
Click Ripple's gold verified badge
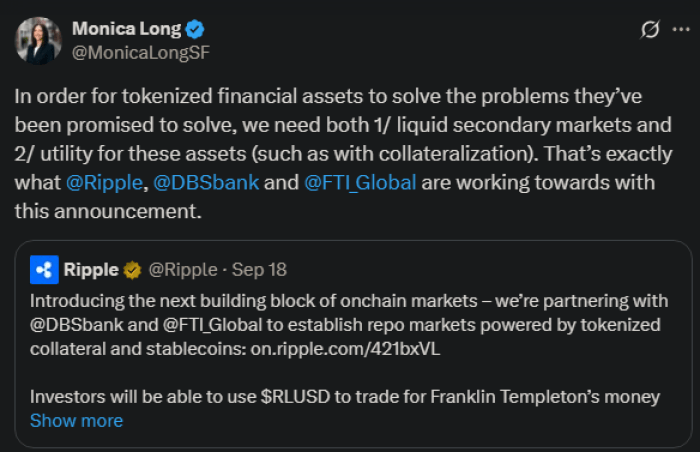point(132,269)
